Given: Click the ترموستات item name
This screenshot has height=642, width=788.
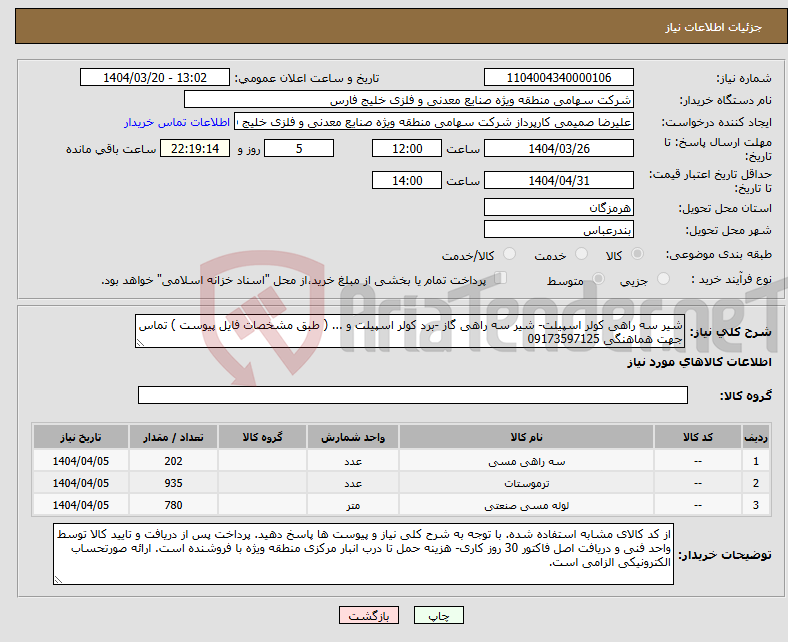Looking at the screenshot, I should [x=526, y=483].
